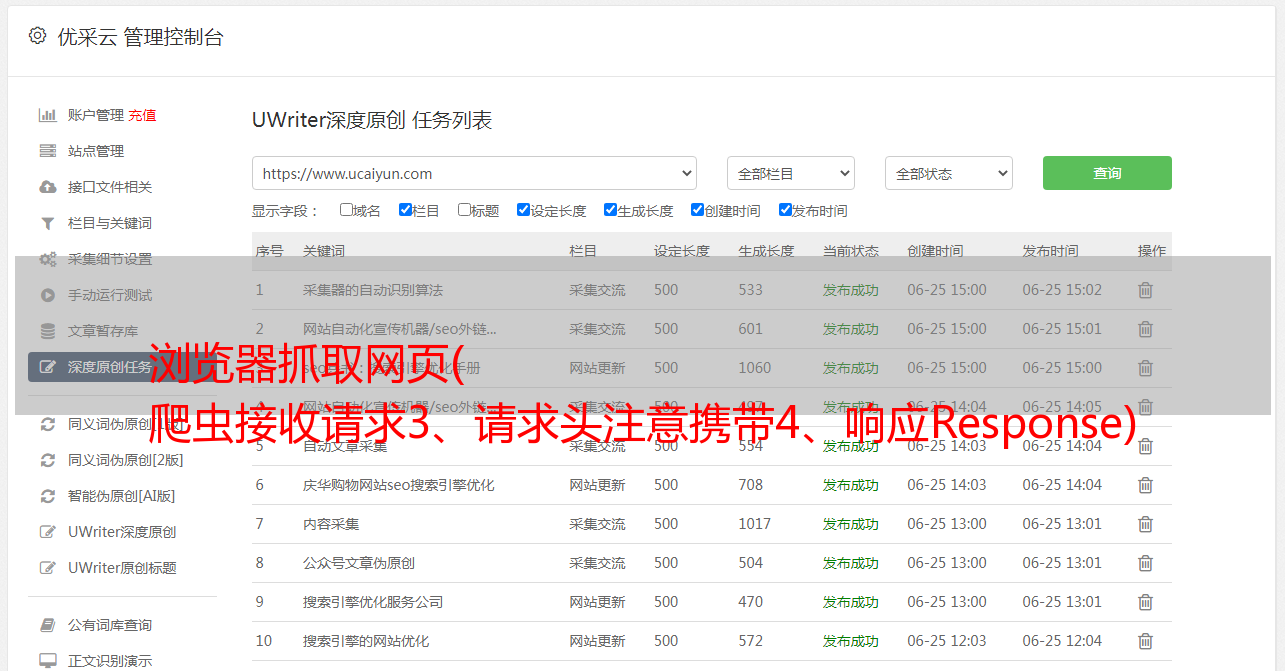
Task: Click publish time 06-25 12:04
Action: click(x=1062, y=641)
